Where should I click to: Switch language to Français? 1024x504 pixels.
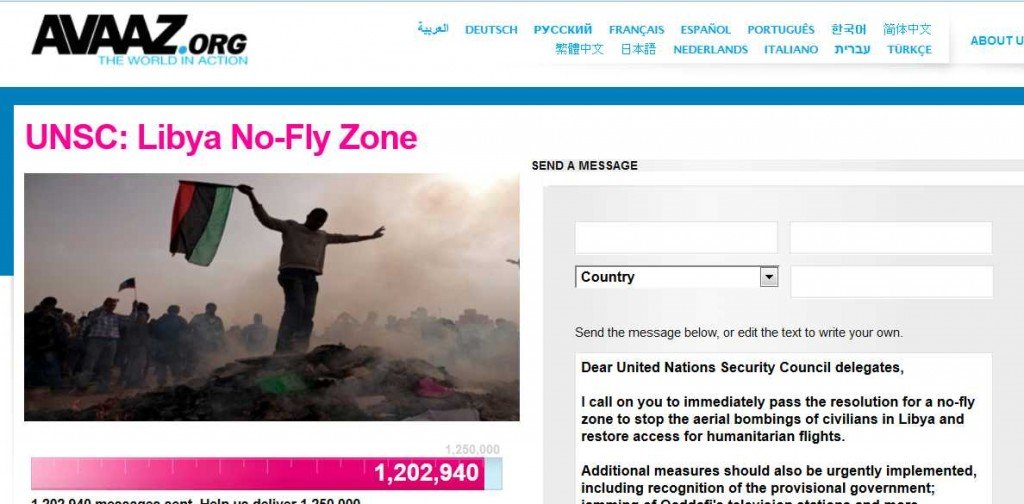click(x=636, y=30)
